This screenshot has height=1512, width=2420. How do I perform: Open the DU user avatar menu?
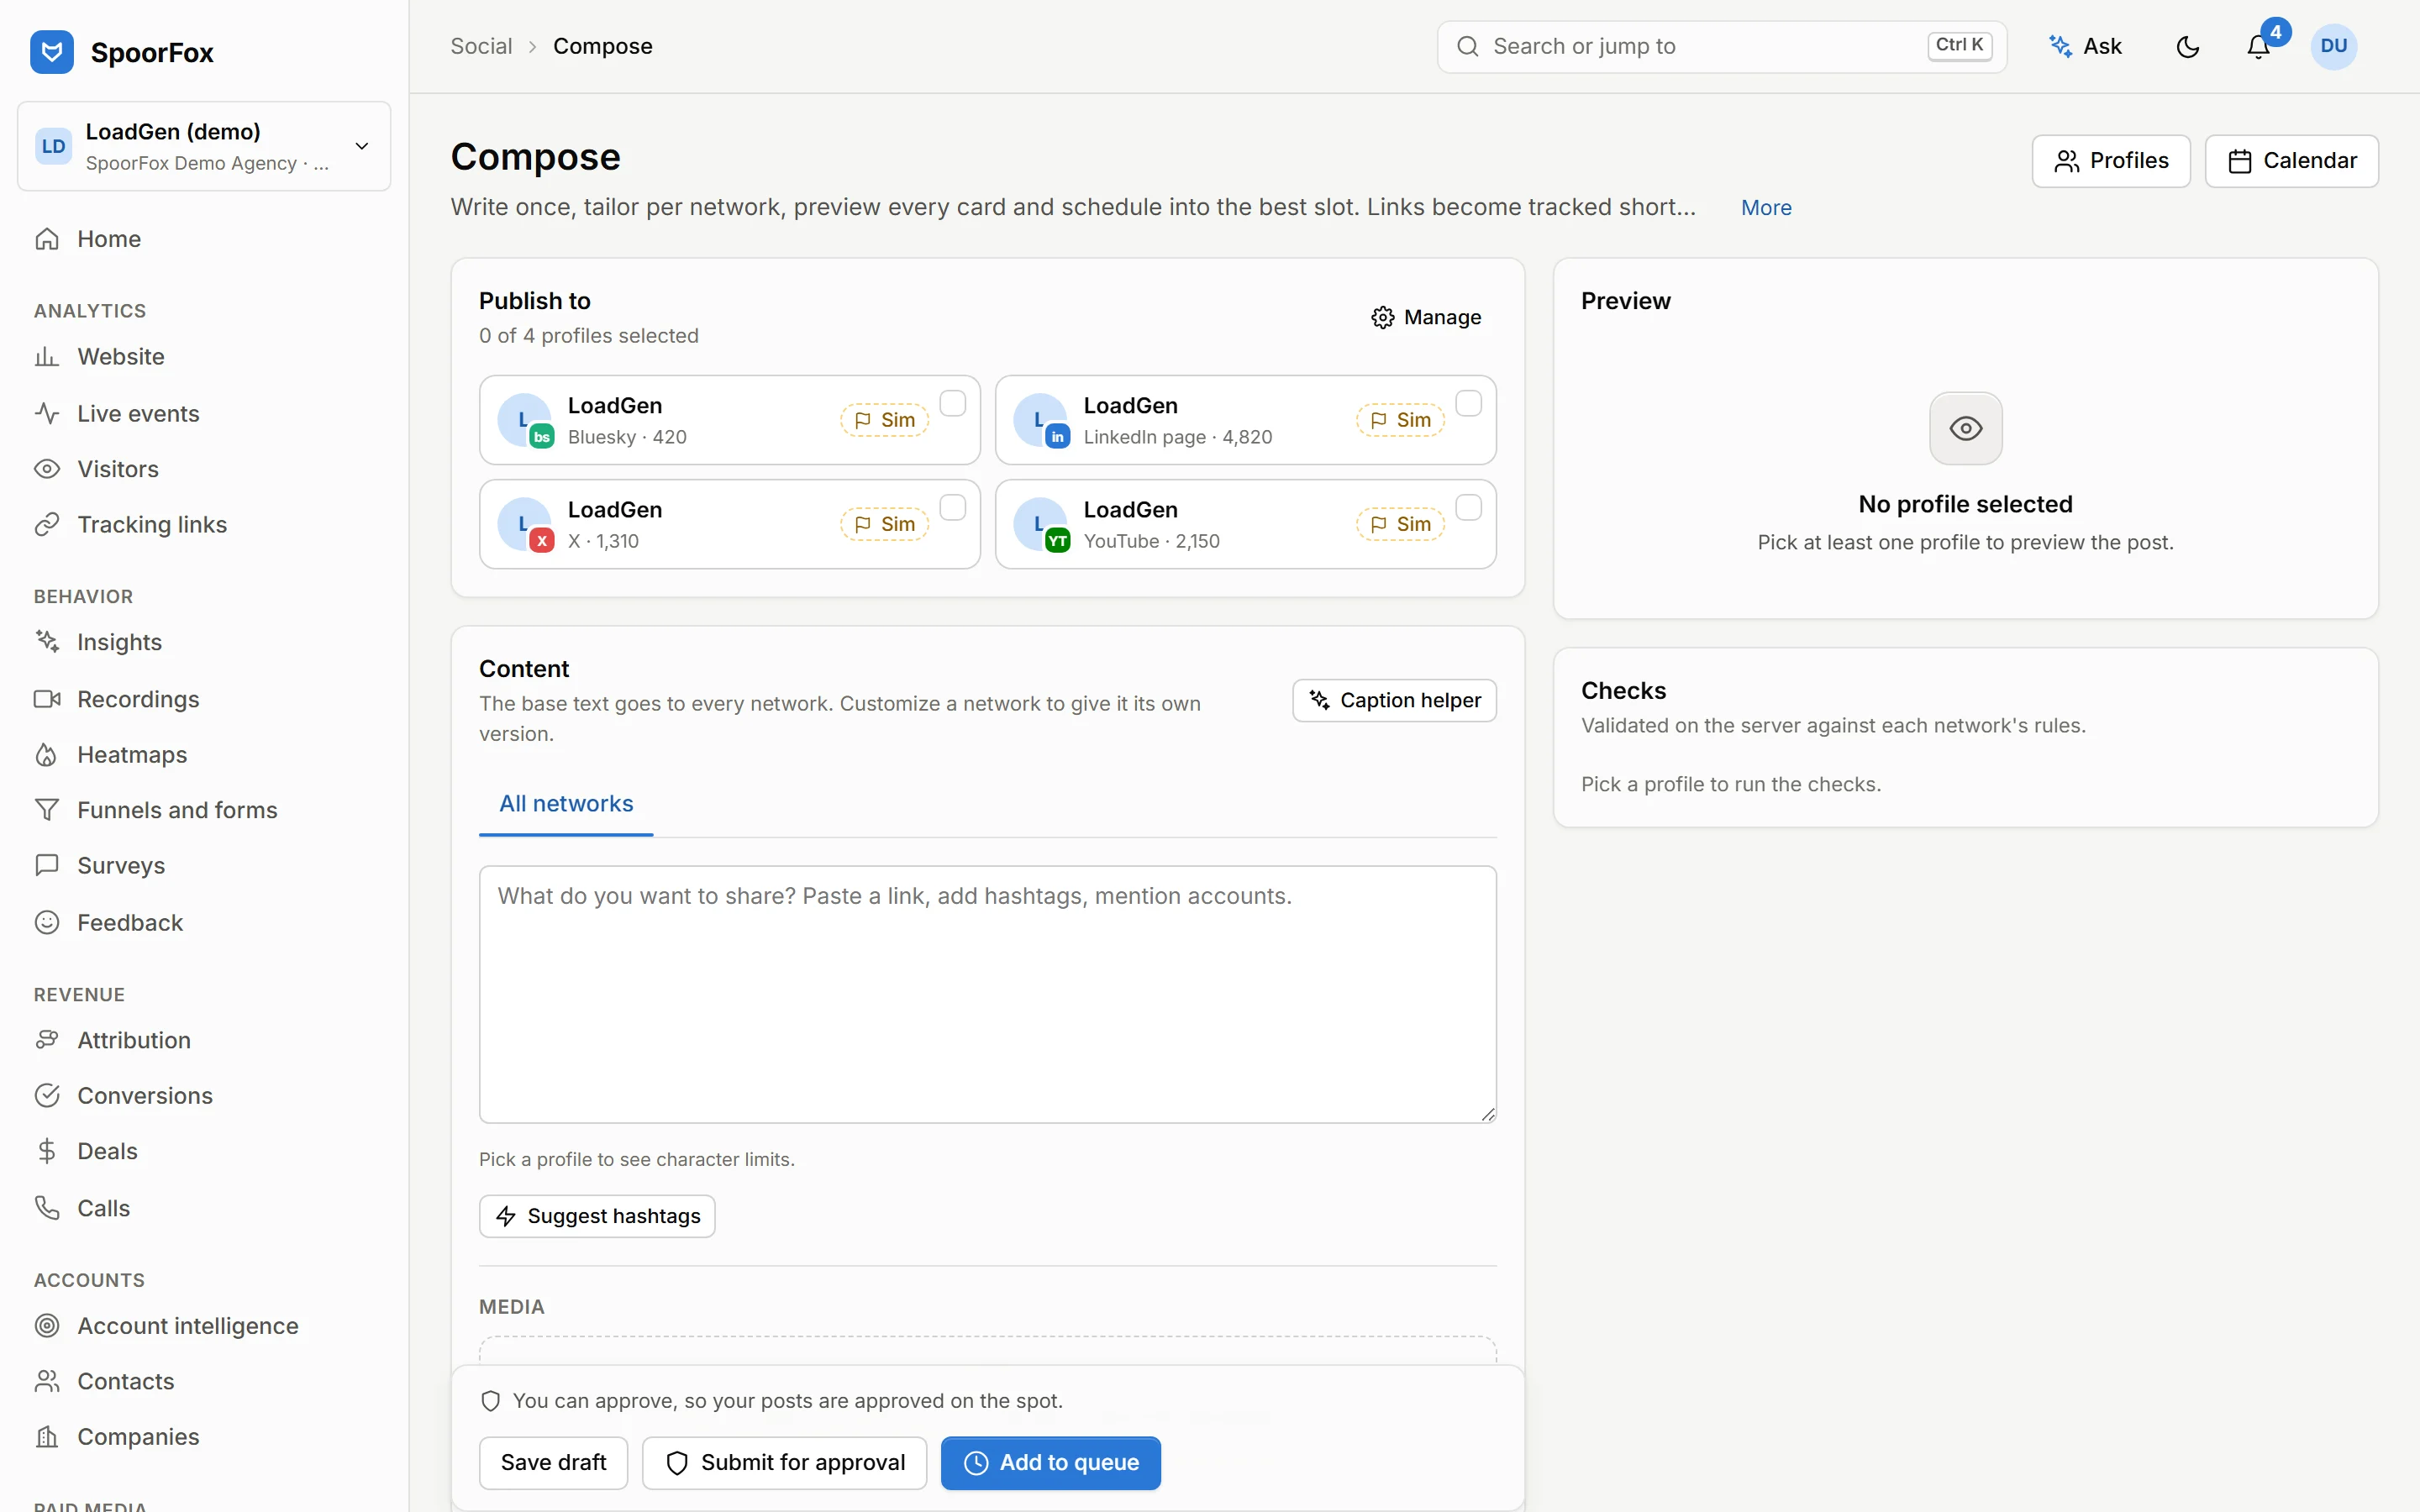(x=2333, y=47)
